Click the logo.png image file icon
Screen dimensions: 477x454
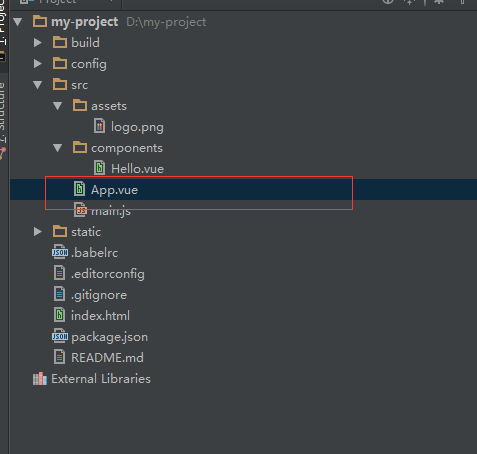coord(99,126)
